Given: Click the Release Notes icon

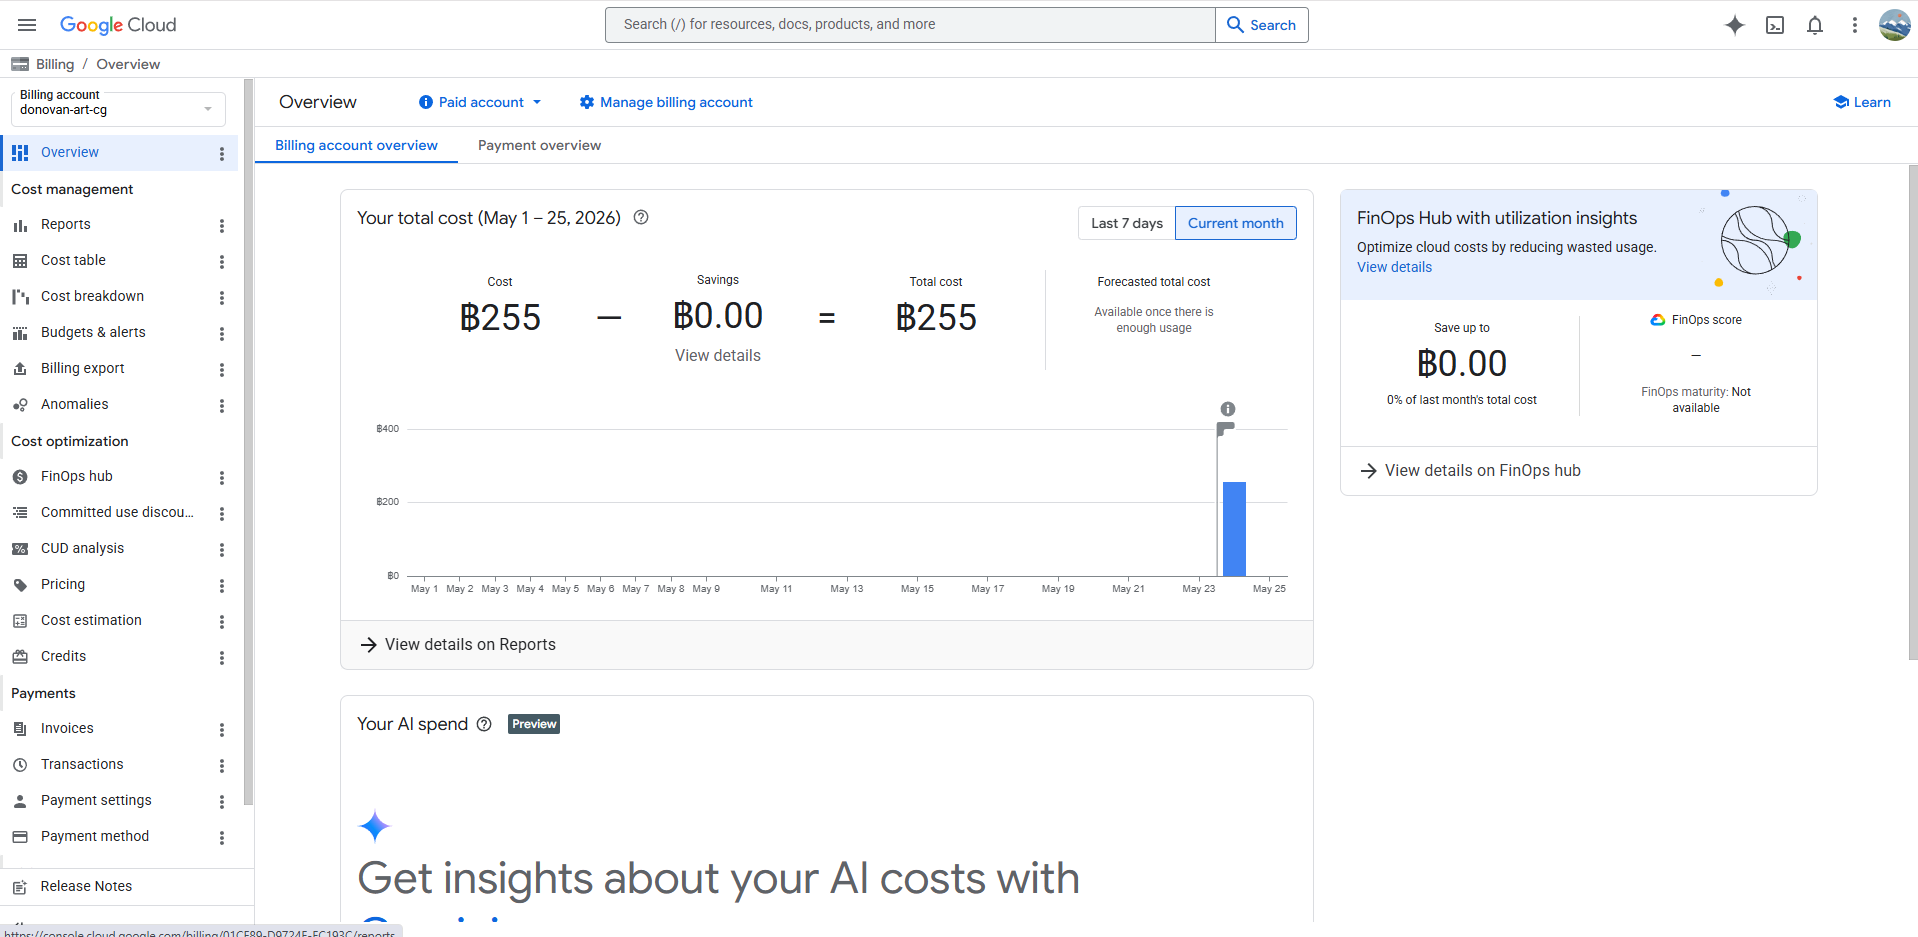Looking at the screenshot, I should click(20, 887).
